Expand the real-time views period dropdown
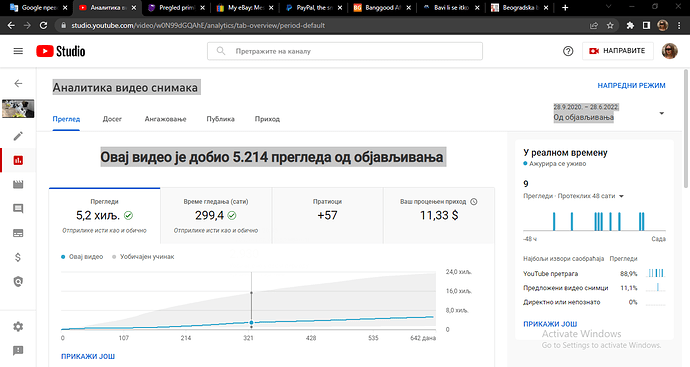 point(621,196)
